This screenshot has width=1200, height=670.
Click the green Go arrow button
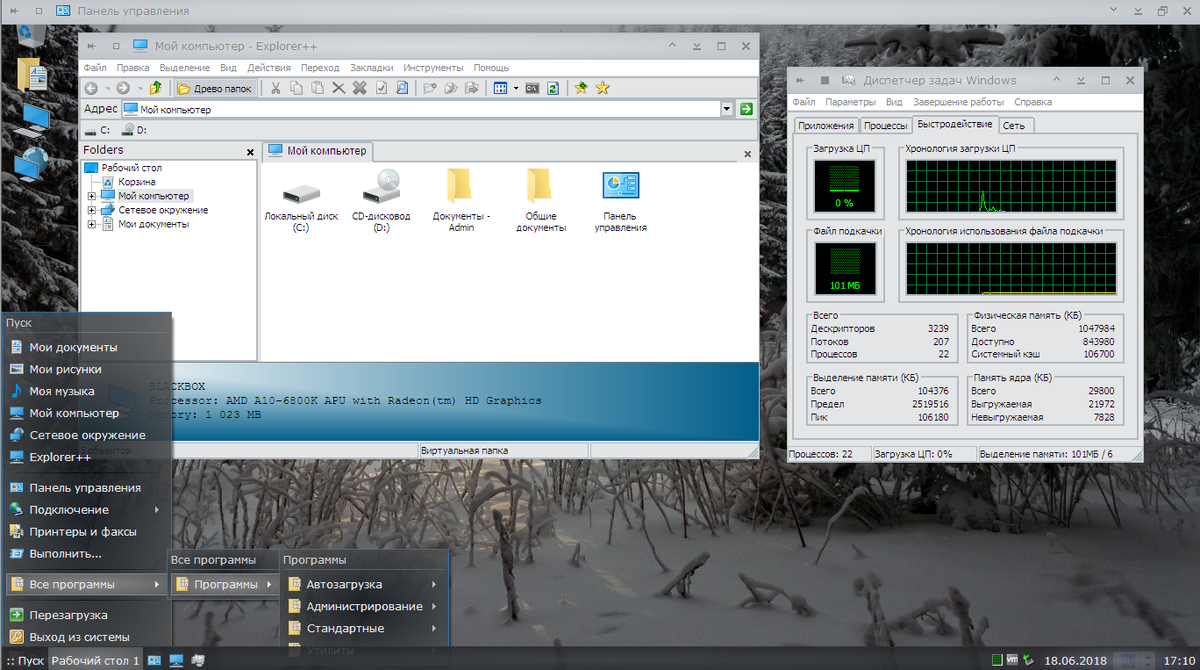click(x=746, y=109)
